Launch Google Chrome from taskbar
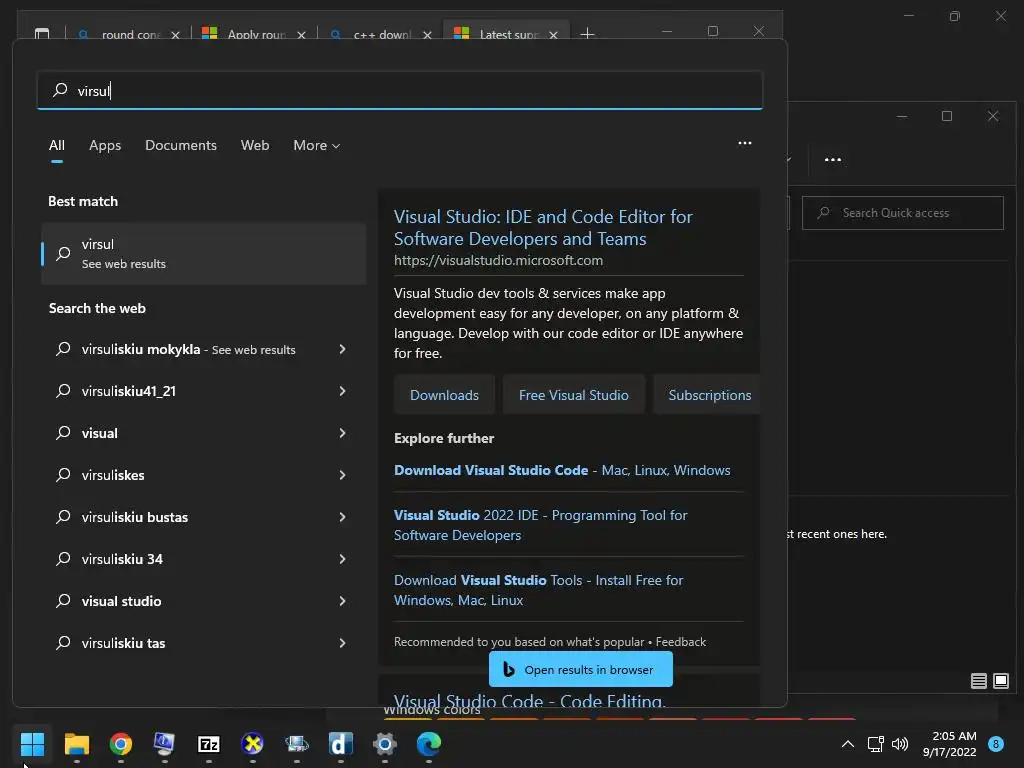The image size is (1024, 768). [x=121, y=744]
